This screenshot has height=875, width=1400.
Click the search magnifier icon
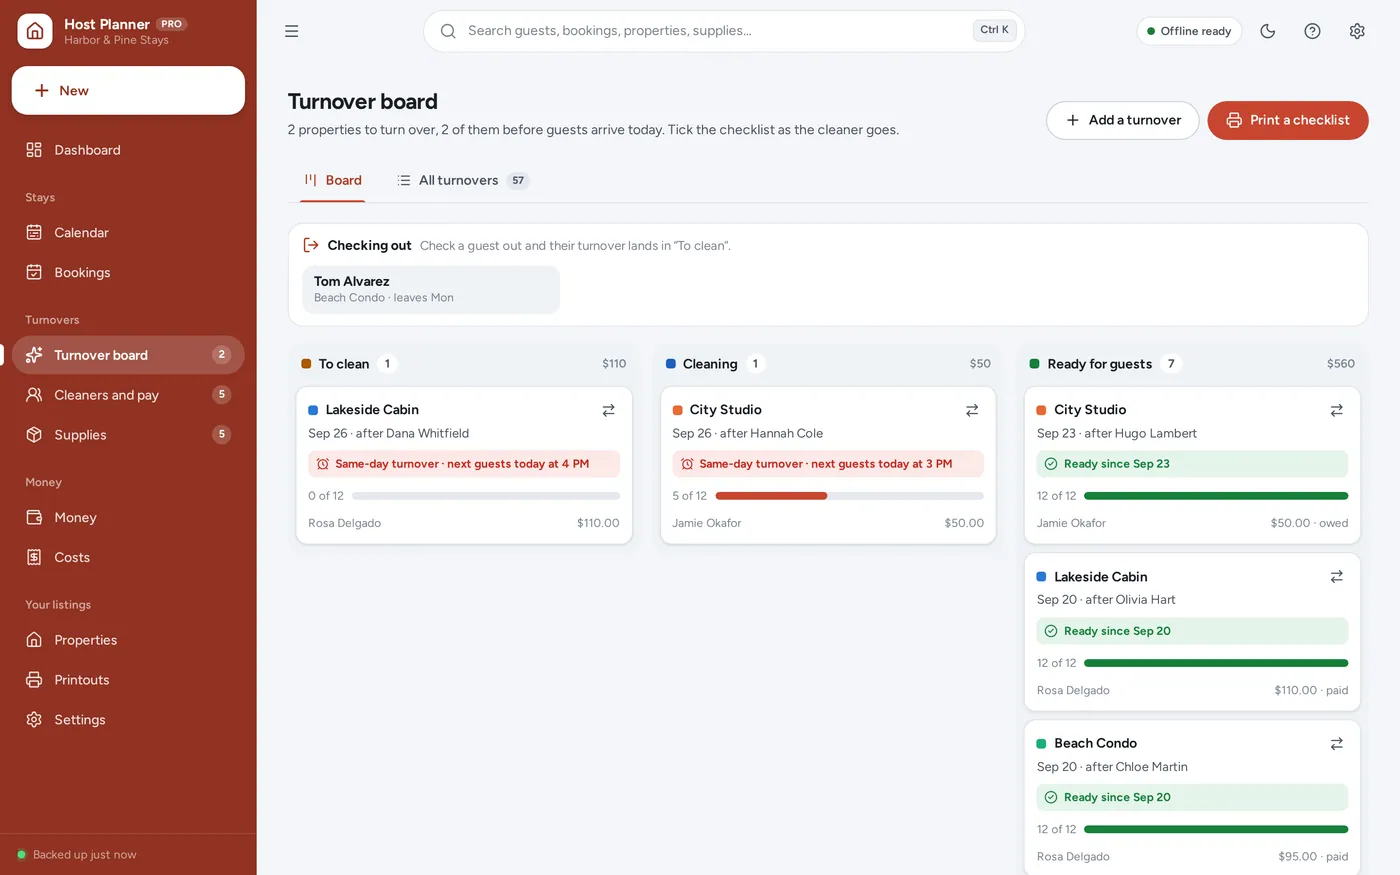tap(448, 31)
